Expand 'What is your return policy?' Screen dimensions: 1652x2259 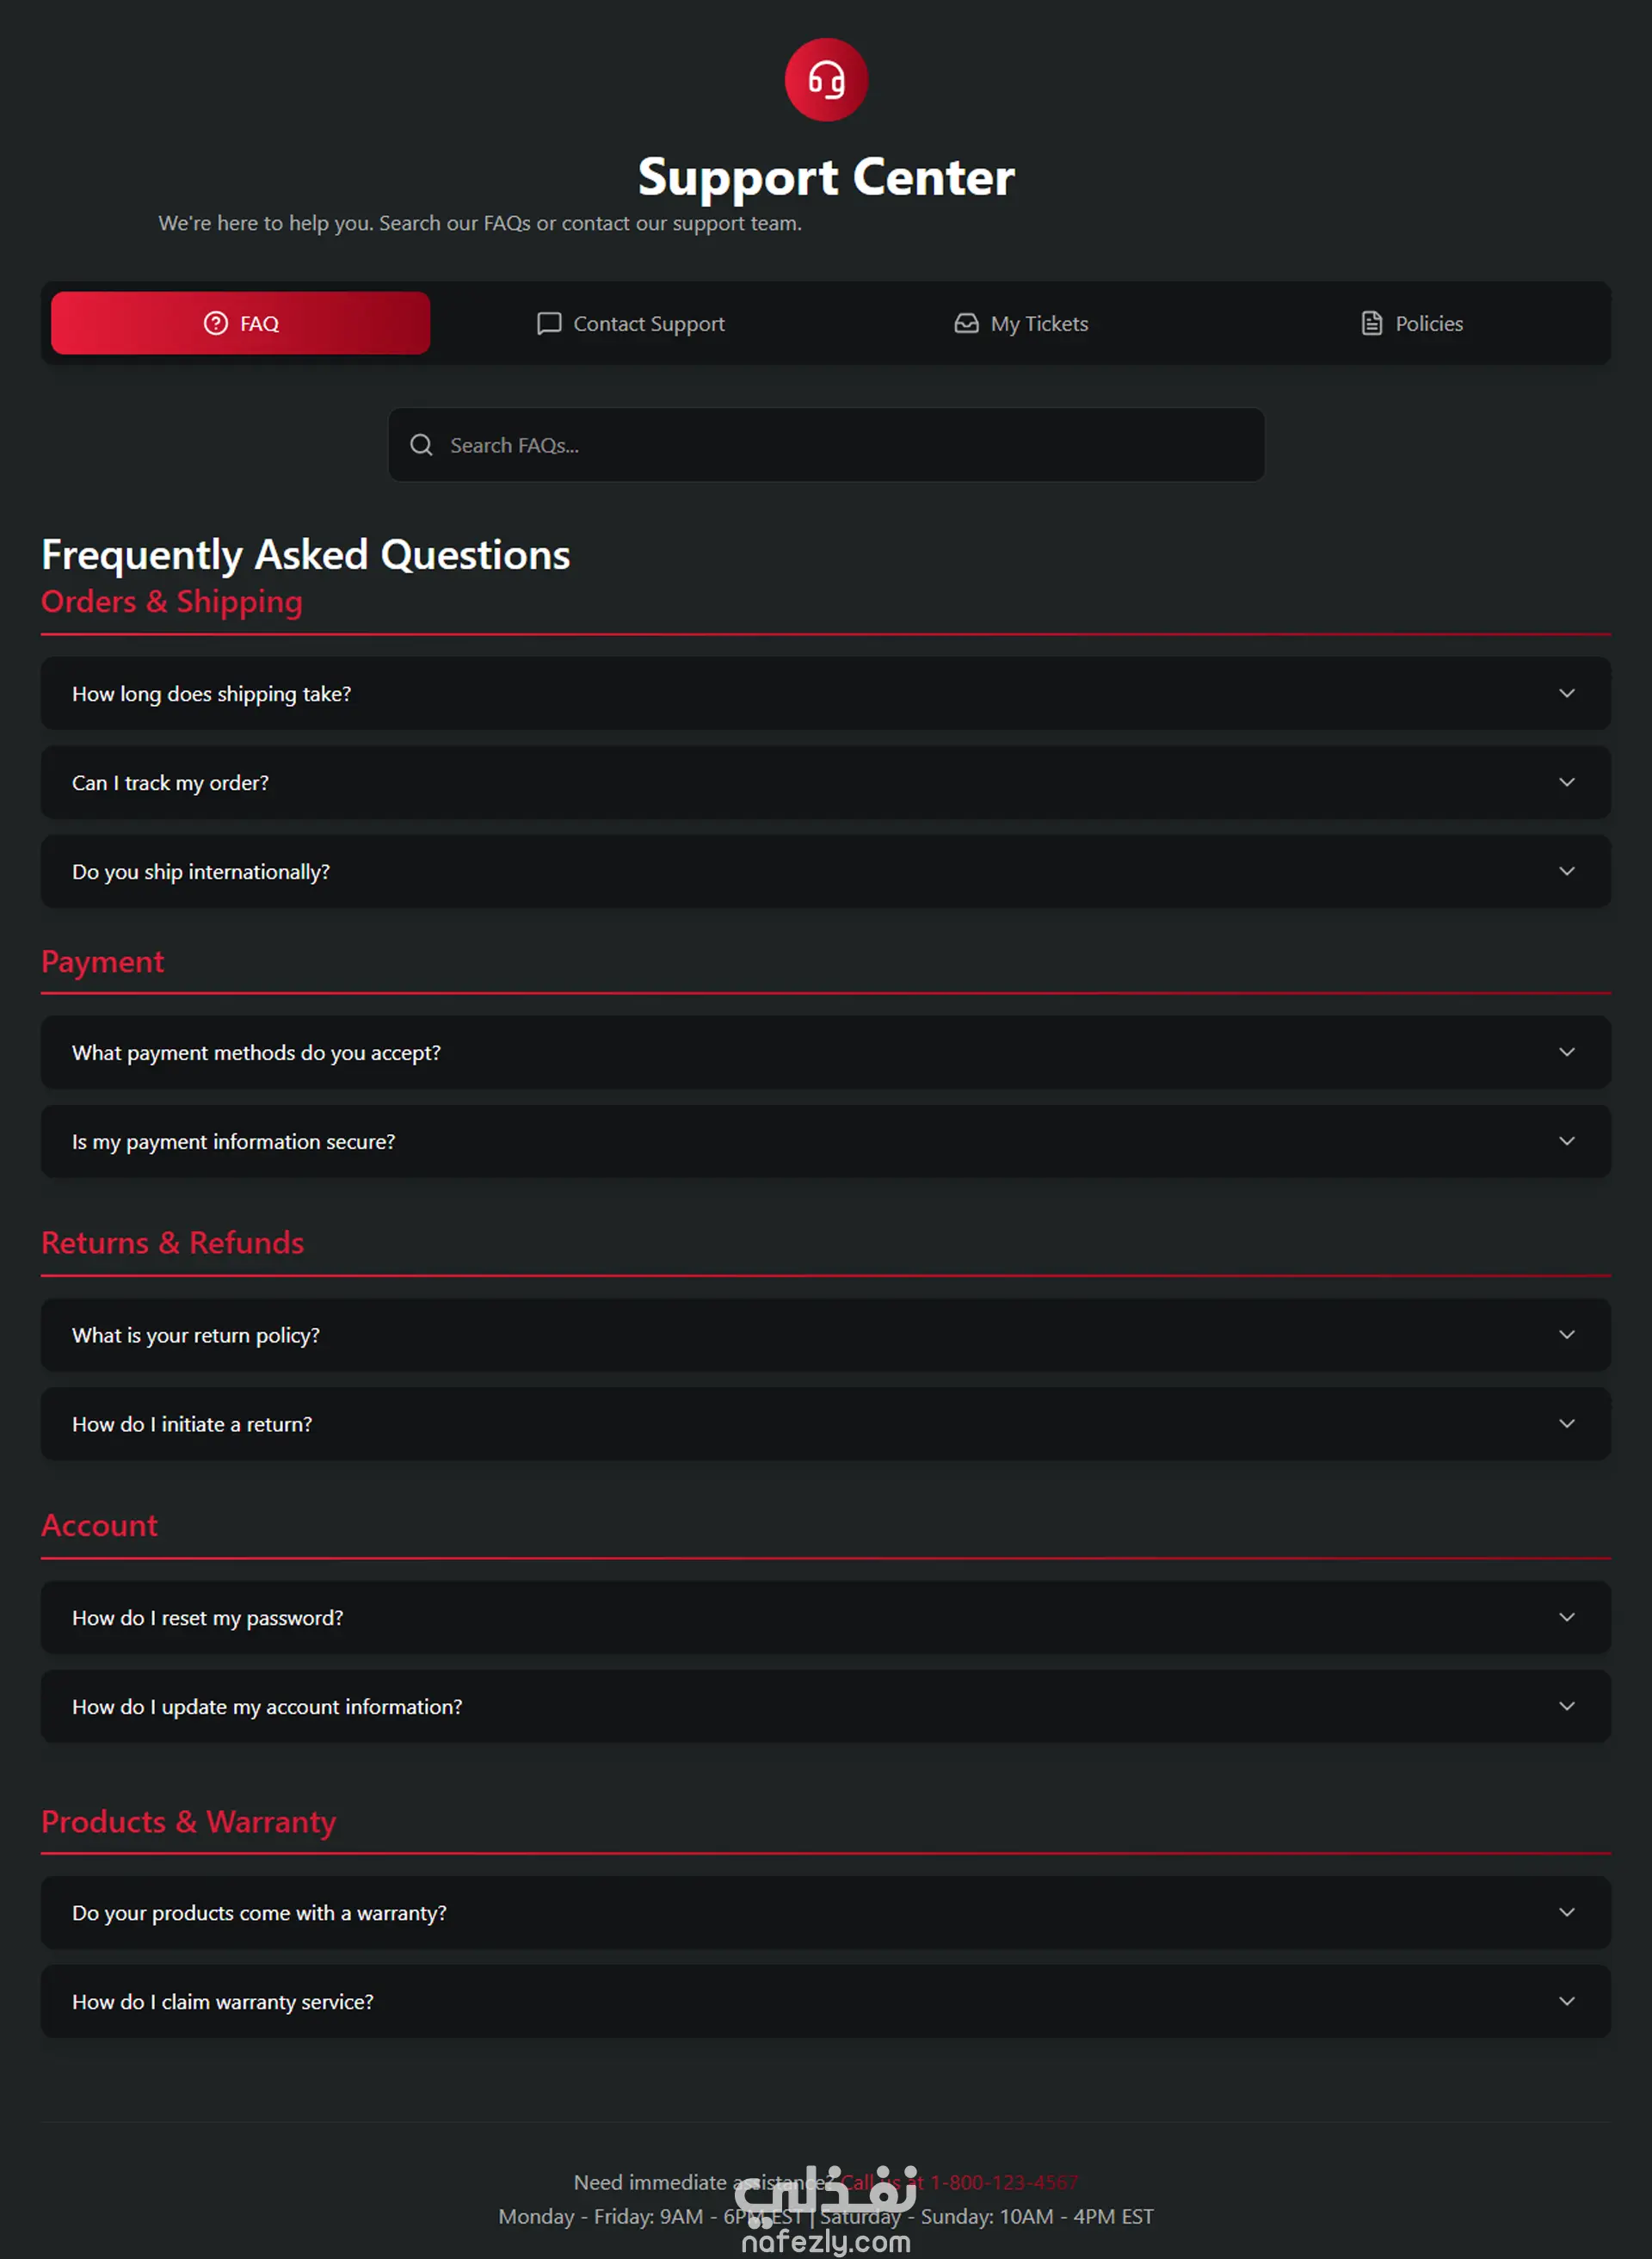coord(826,1335)
